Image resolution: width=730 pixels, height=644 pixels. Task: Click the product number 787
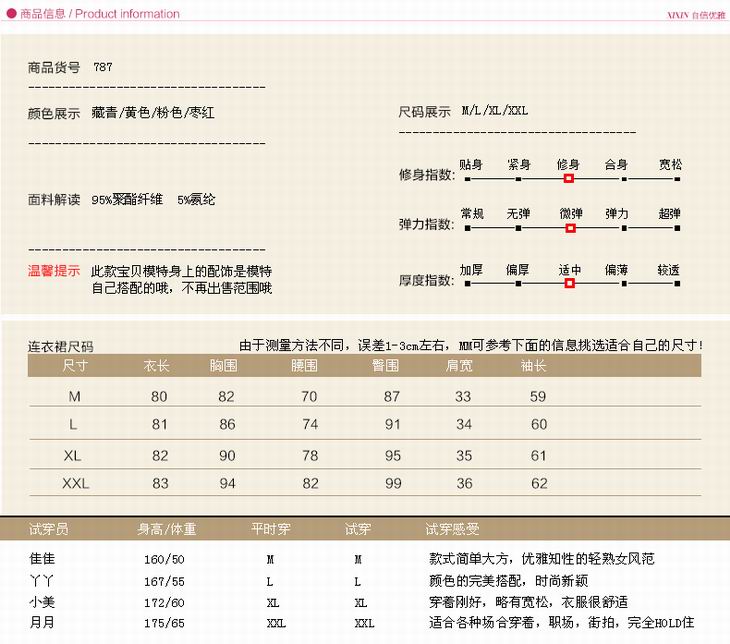(102, 67)
